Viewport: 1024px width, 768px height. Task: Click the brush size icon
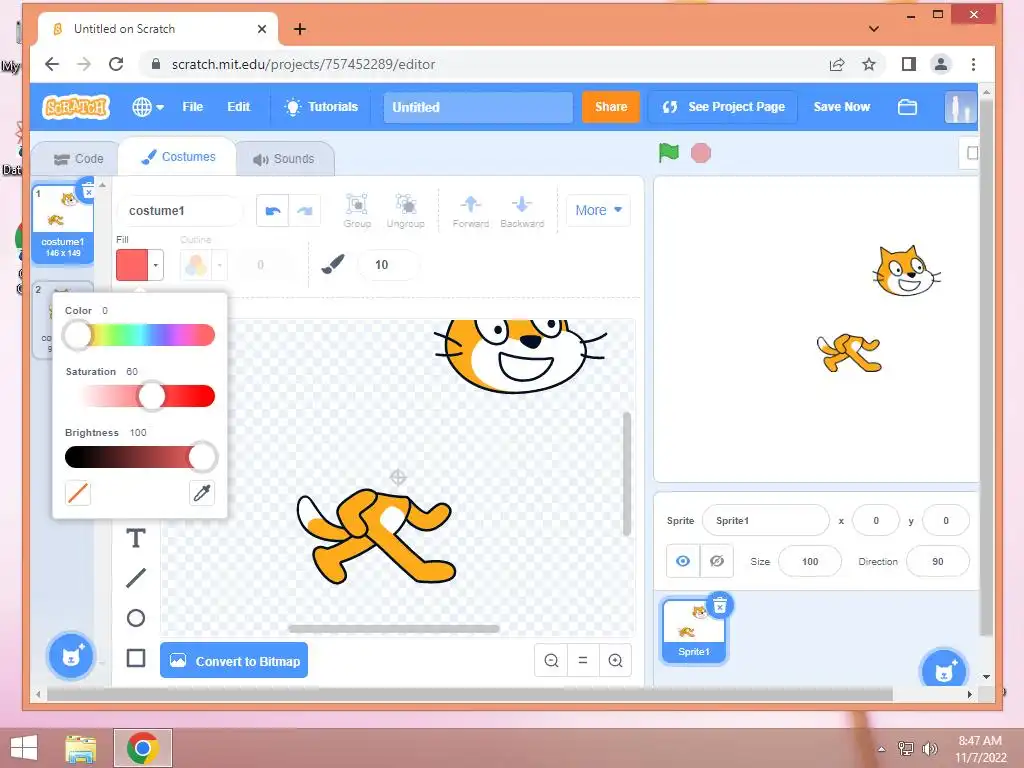pos(333,264)
